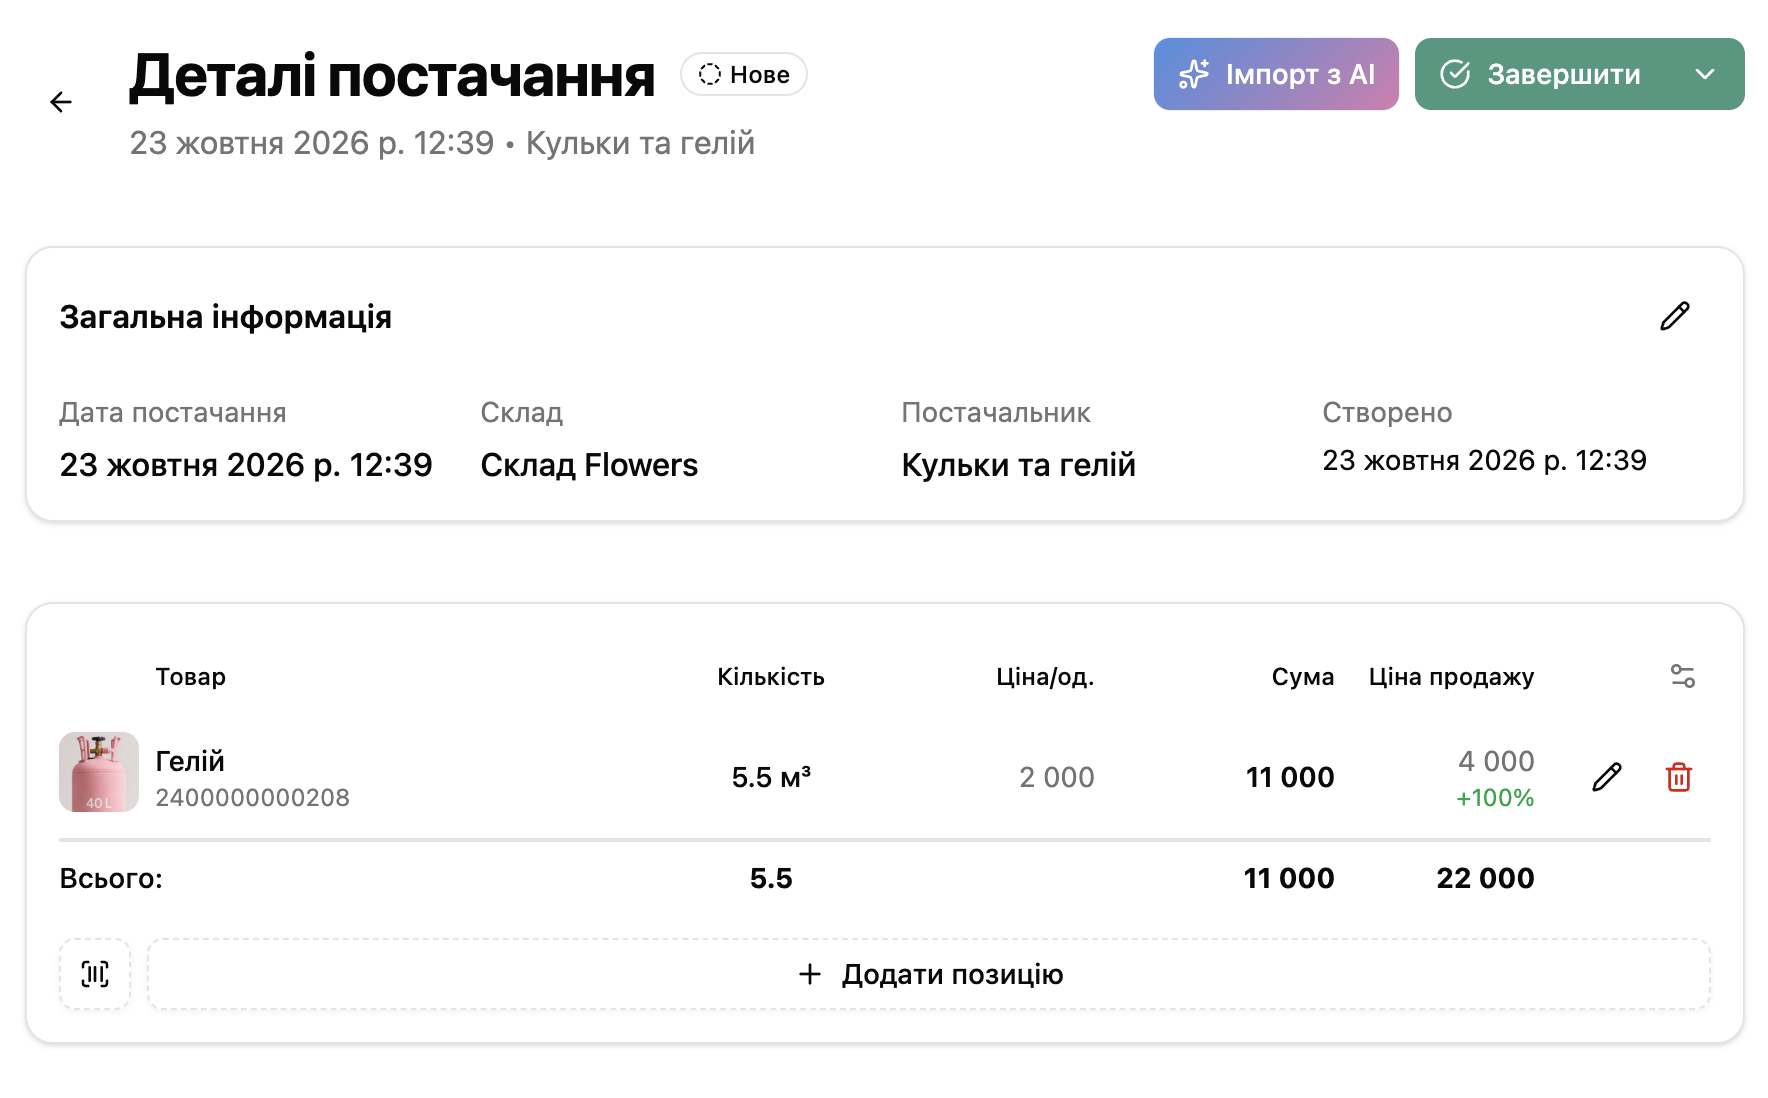
Task: Click the Склад Flowers warehouse value
Action: click(x=589, y=465)
